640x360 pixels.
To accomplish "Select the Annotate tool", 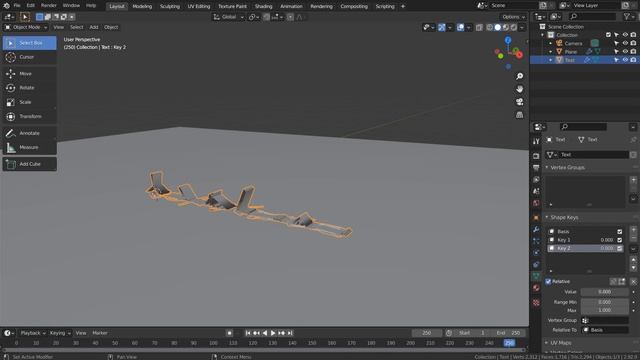I will [x=29, y=133].
